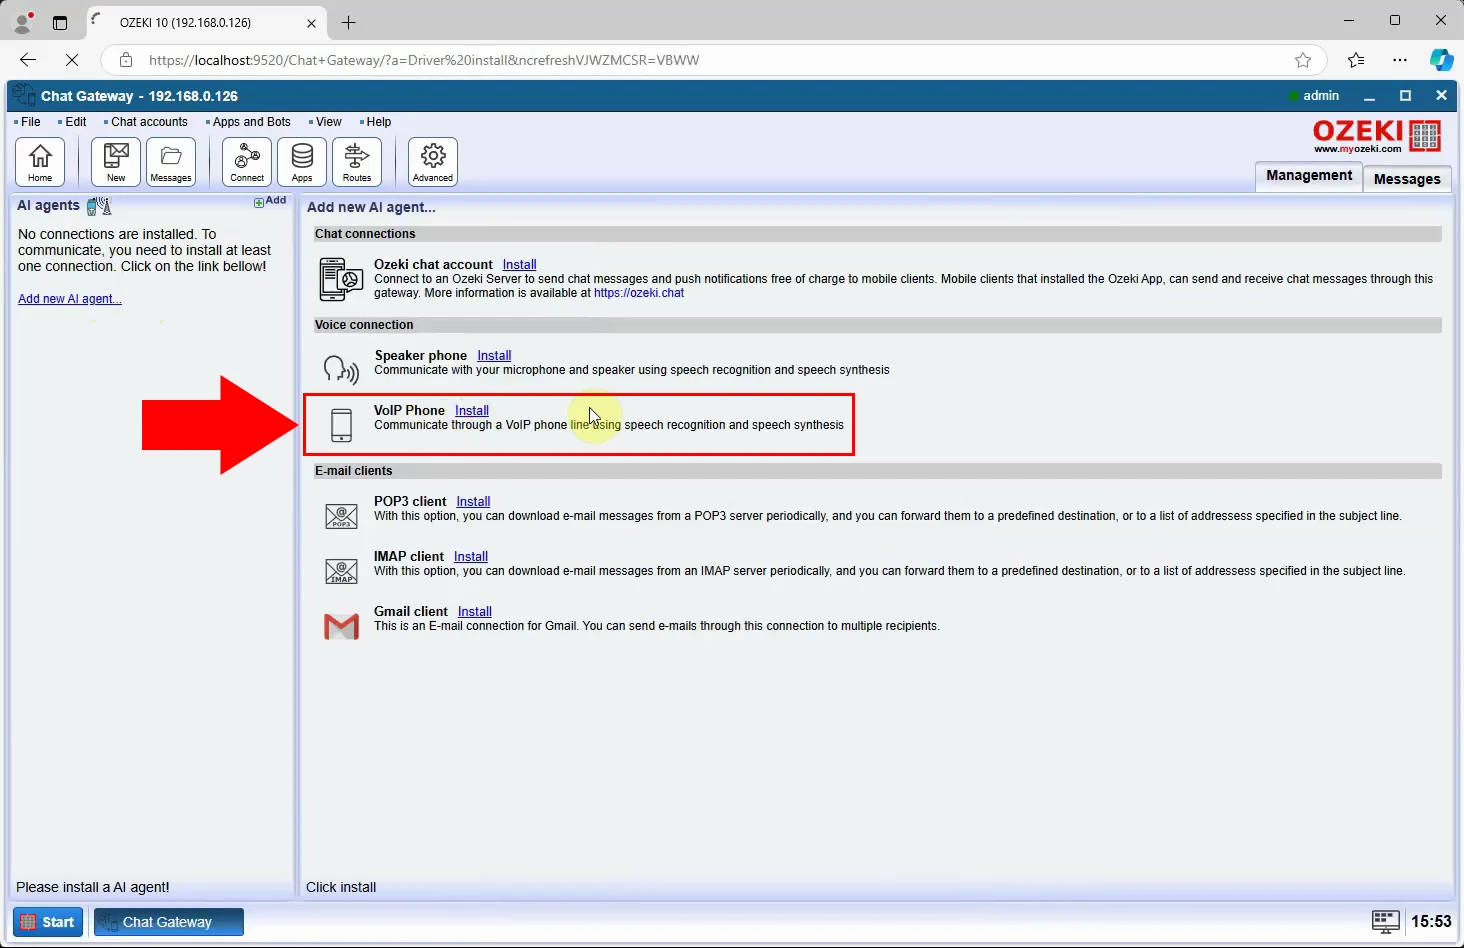Viewport: 1464px width, 948px height.
Task: Open the Start menu button
Action: [48, 922]
